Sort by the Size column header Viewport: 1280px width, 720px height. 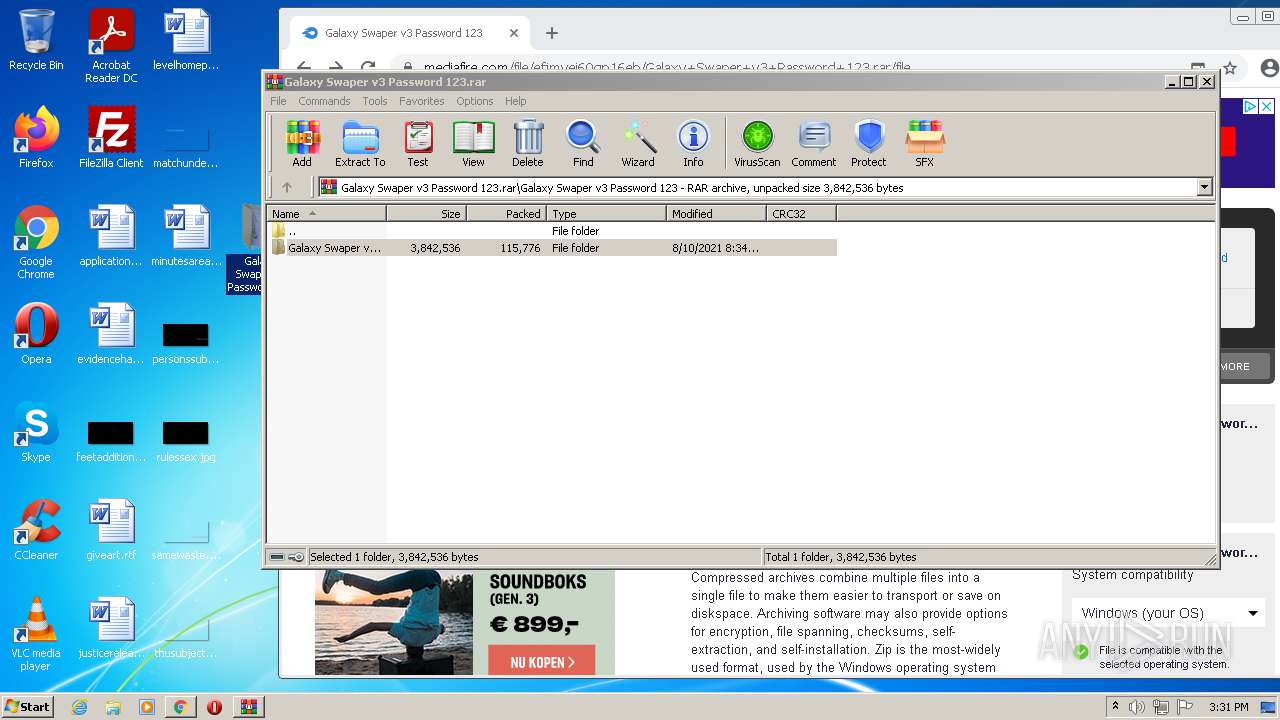tap(427, 213)
